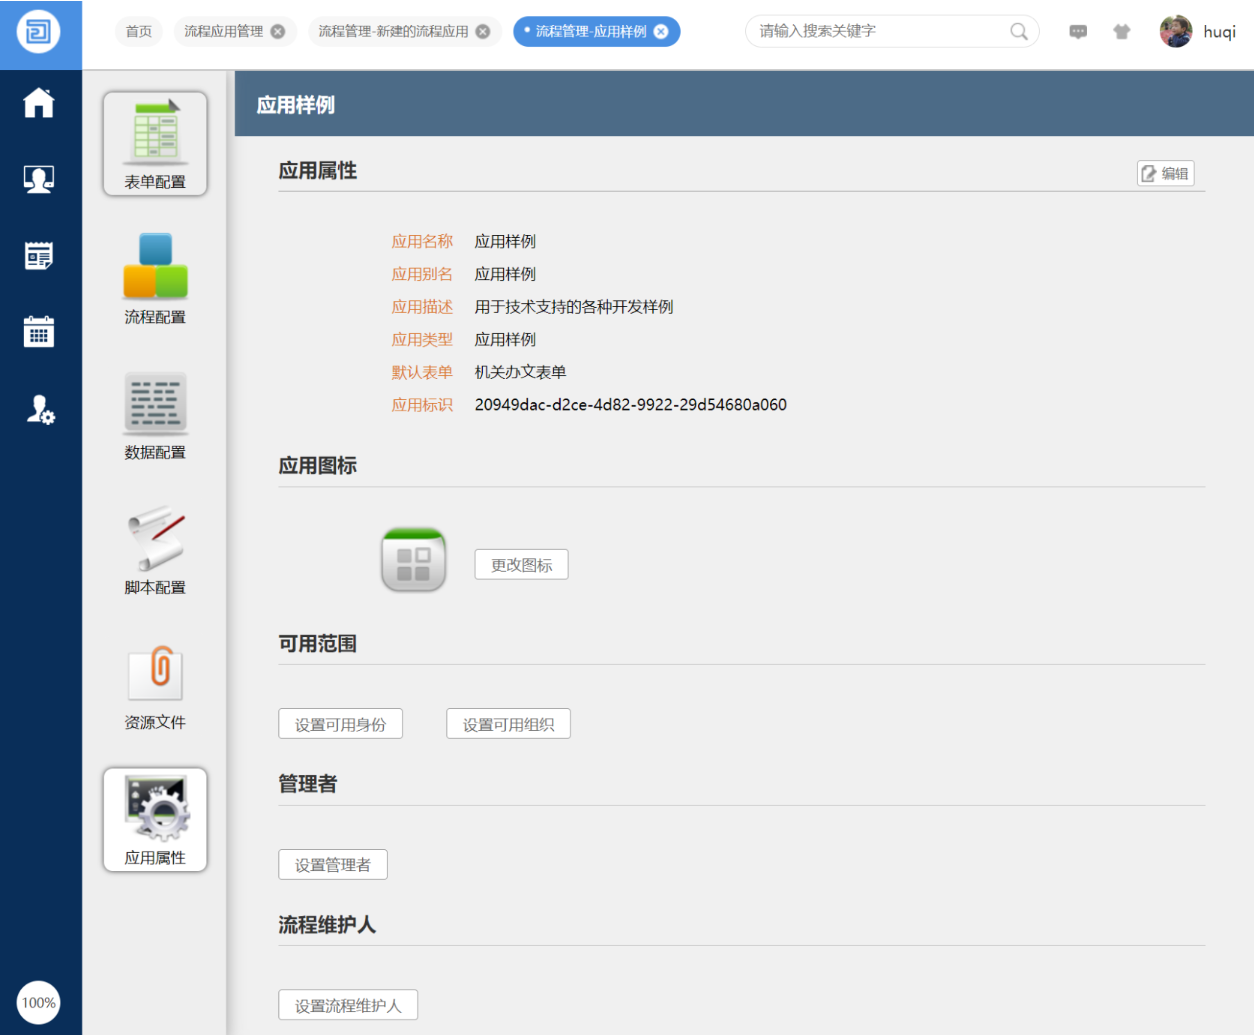Click the 更改图标 button
This screenshot has width=1254, height=1035.
coord(521,565)
